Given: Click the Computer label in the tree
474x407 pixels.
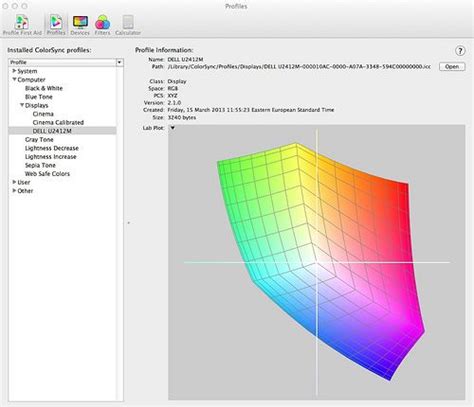Looking at the screenshot, I should coord(31,80).
